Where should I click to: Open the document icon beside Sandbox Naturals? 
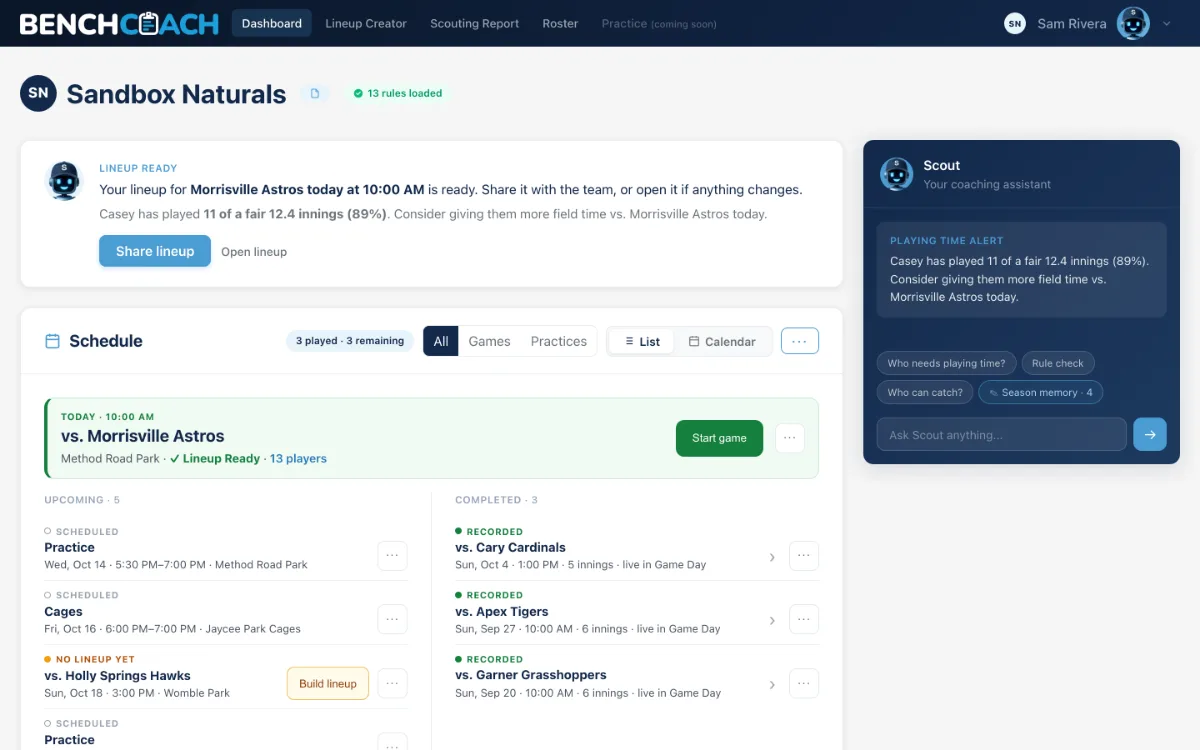tap(315, 93)
